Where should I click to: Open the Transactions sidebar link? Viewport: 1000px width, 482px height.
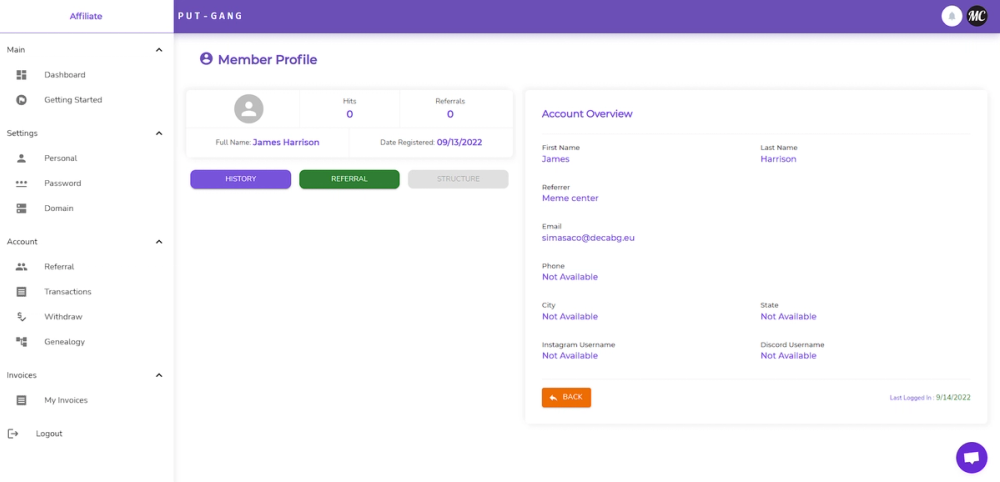pos(68,291)
